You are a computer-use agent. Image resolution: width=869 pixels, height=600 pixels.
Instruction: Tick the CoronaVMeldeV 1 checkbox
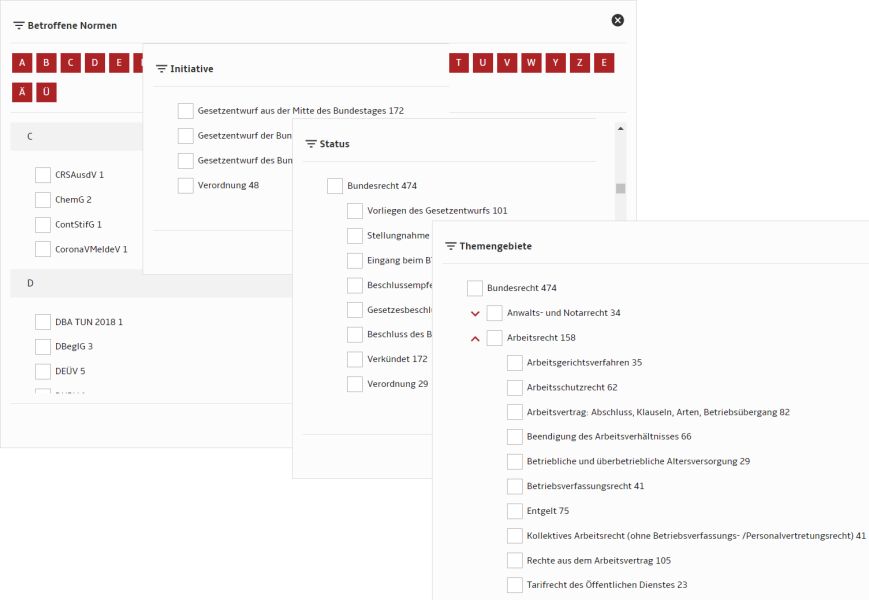coord(43,249)
